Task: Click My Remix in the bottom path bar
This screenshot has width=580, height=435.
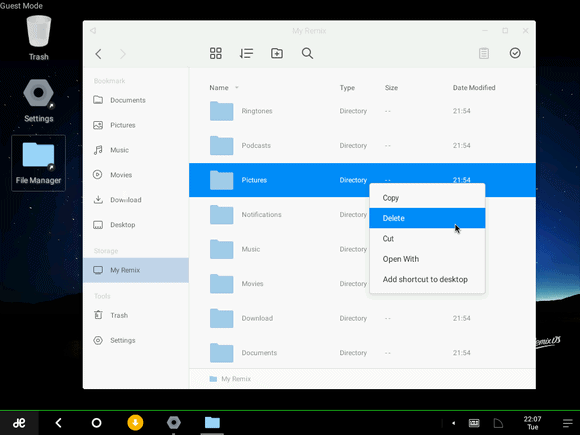Action: pyautogui.click(x=236, y=379)
